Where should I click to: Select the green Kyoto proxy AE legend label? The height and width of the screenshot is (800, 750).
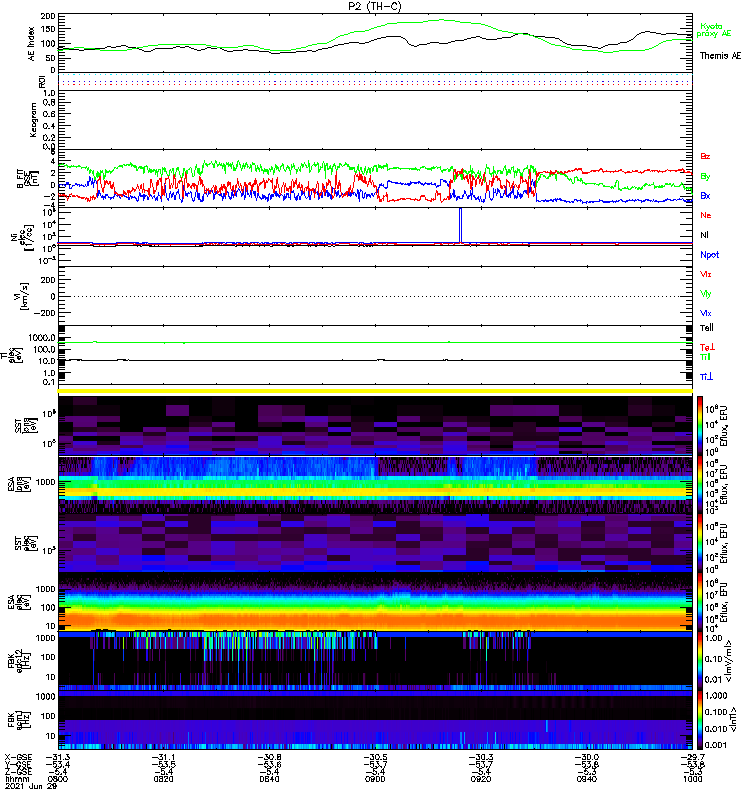pos(713,30)
